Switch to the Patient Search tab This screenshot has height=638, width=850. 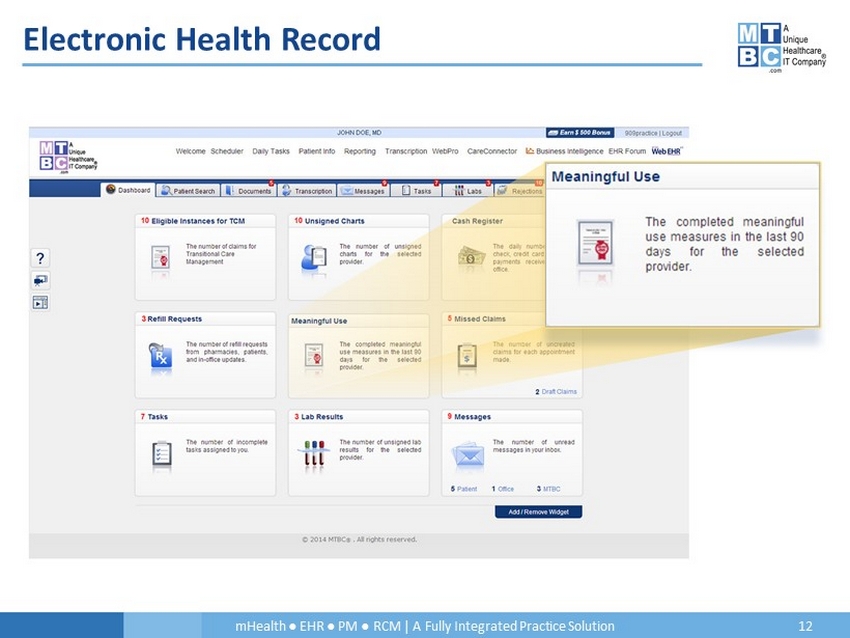click(188, 191)
